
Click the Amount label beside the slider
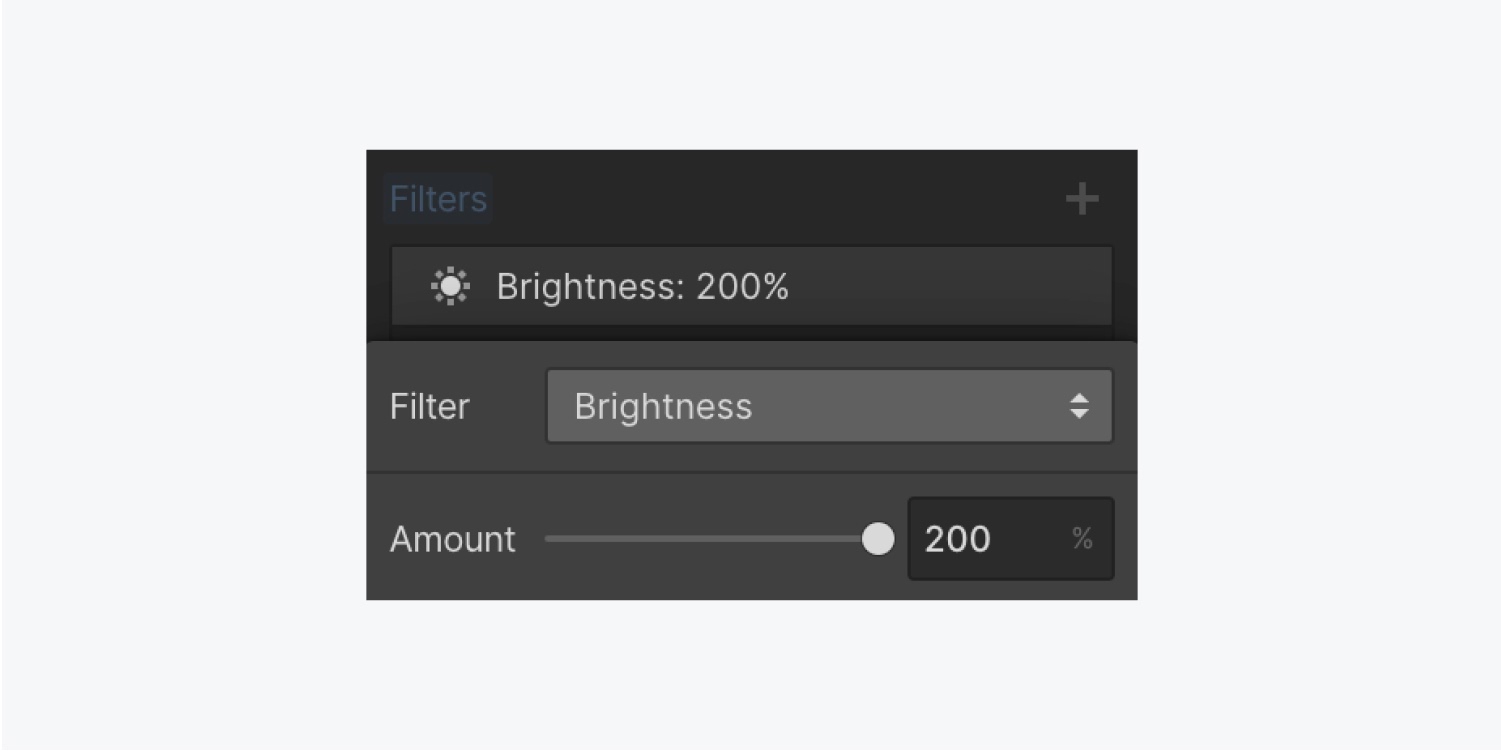point(453,539)
